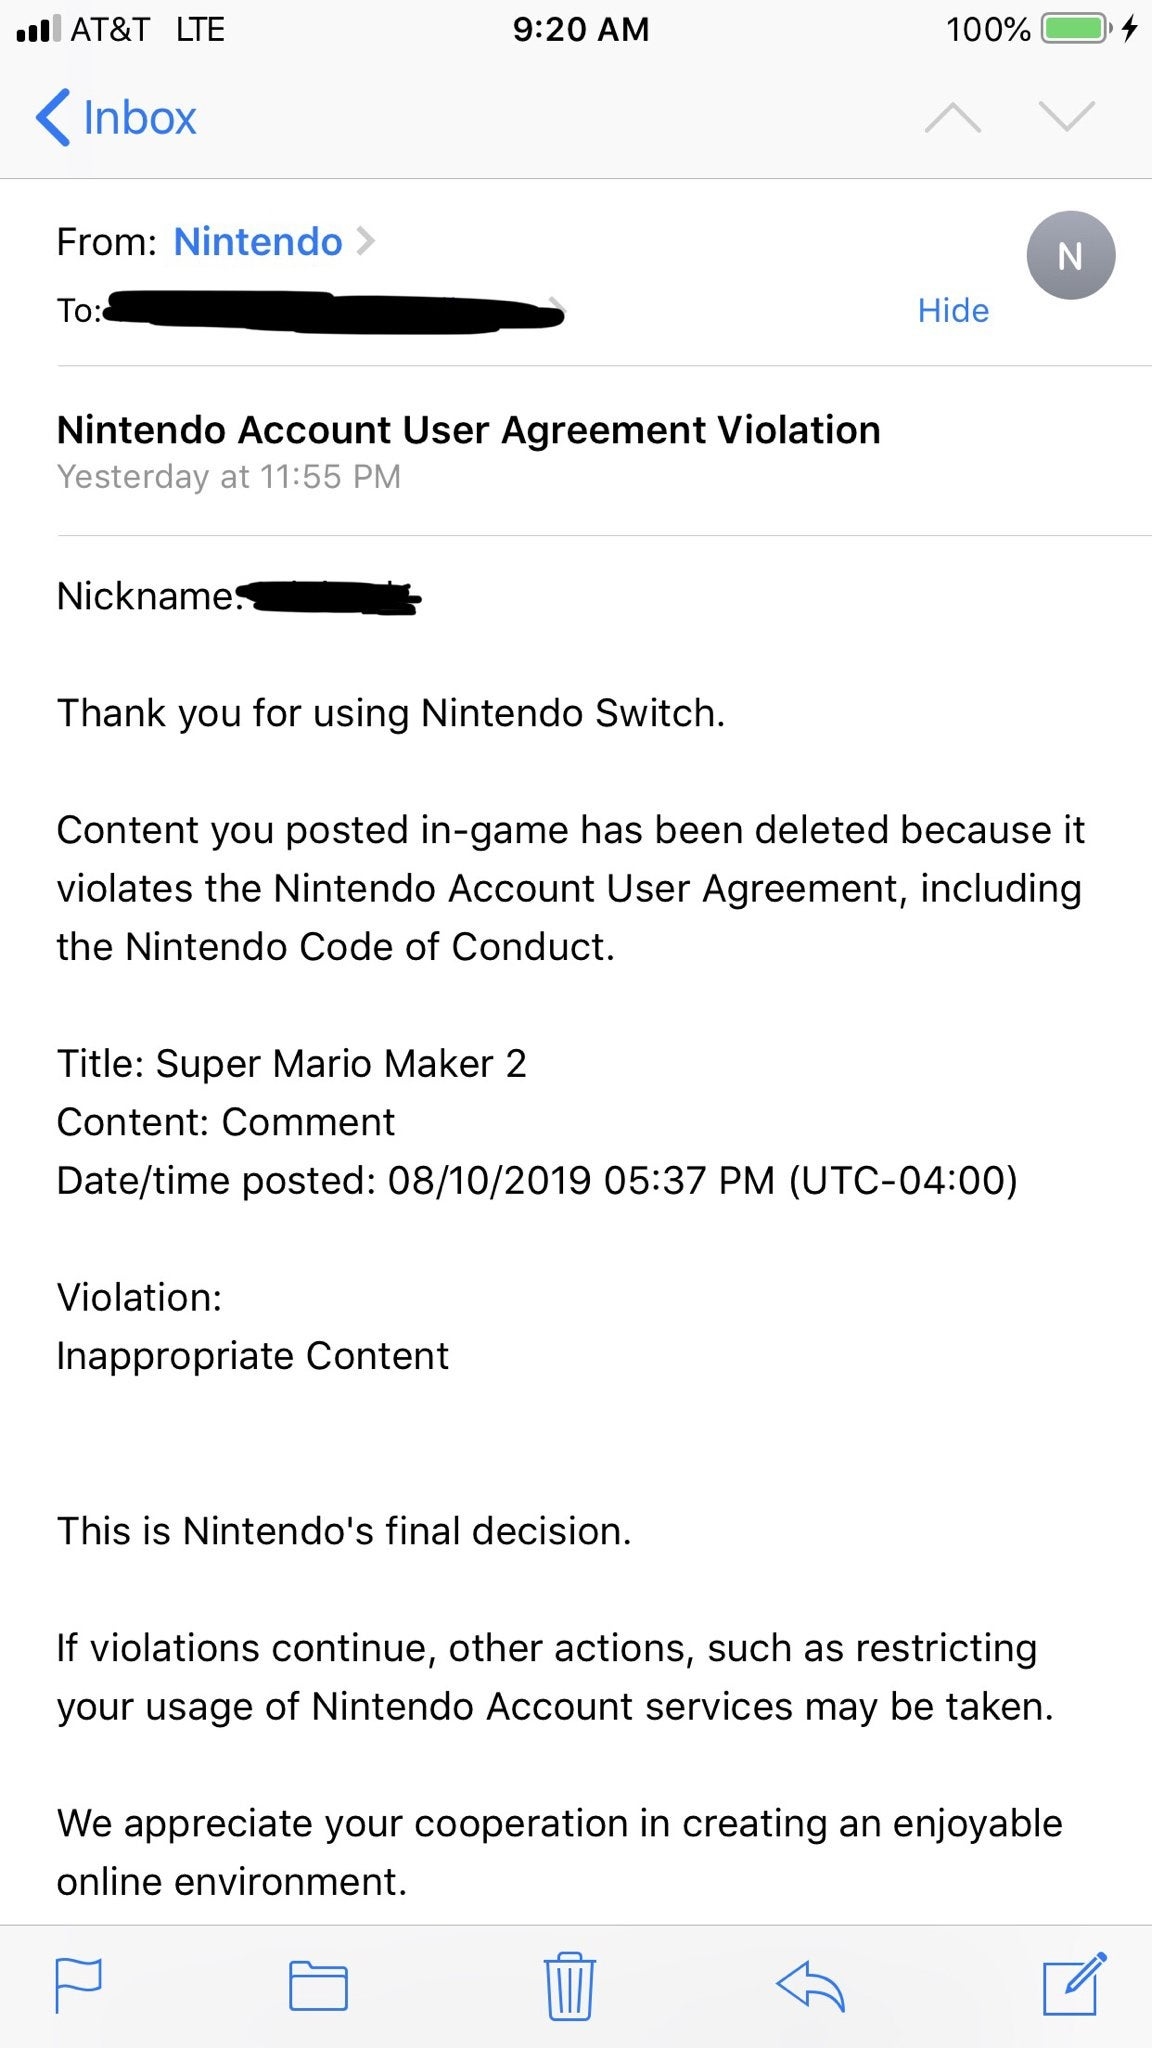Tap the gray N contact avatar
Image resolution: width=1152 pixels, height=2048 pixels.
pyautogui.click(x=1070, y=255)
